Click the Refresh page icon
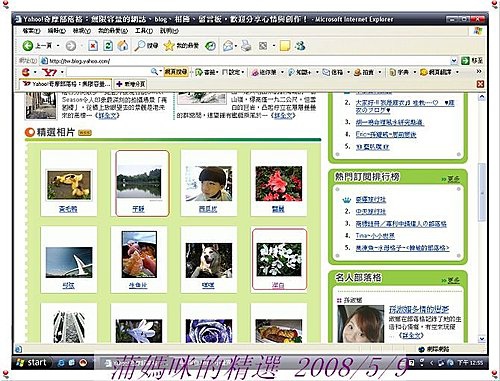Viewport: 500px width, 381px height. coord(108,46)
